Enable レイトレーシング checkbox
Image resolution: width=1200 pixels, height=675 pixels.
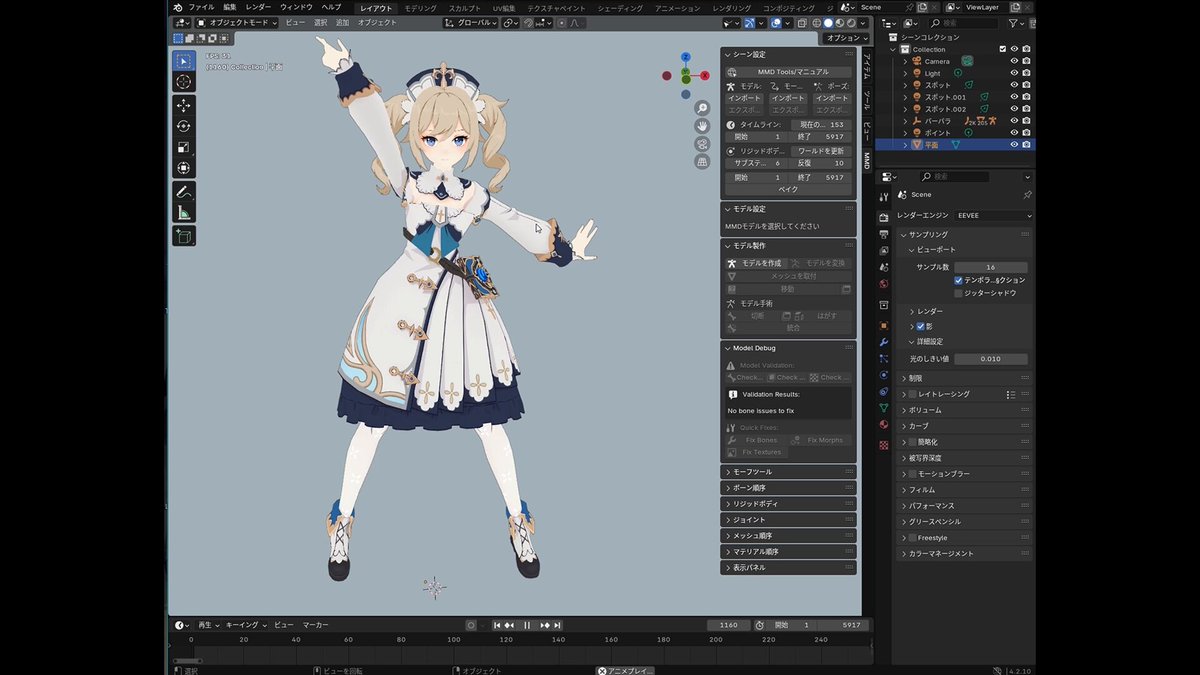[x=912, y=394]
